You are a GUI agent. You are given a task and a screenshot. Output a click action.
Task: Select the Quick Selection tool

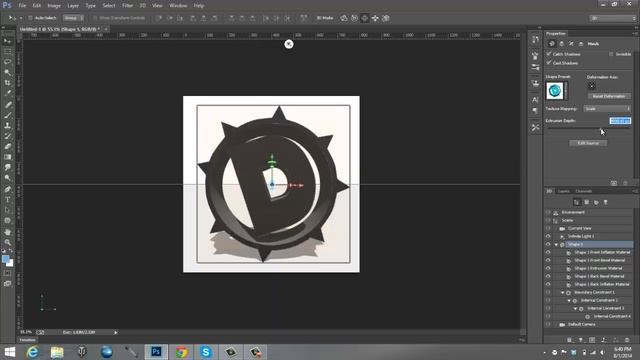pos(7,72)
